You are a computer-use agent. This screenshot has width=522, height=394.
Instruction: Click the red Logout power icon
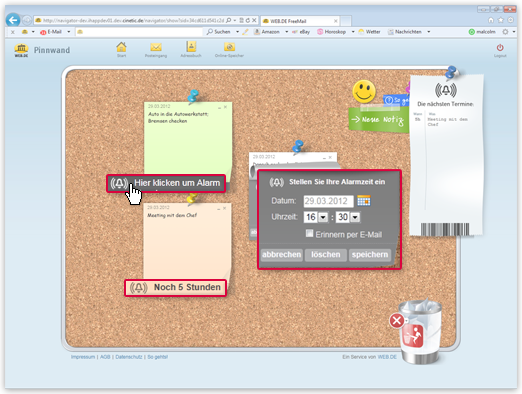pyautogui.click(x=500, y=47)
